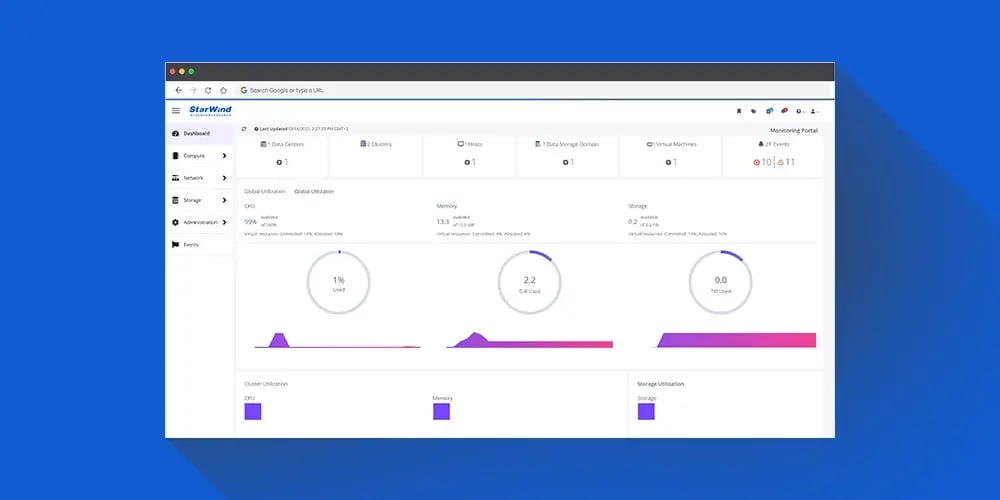Click the purple Memory cluster utilization square

coord(441,411)
